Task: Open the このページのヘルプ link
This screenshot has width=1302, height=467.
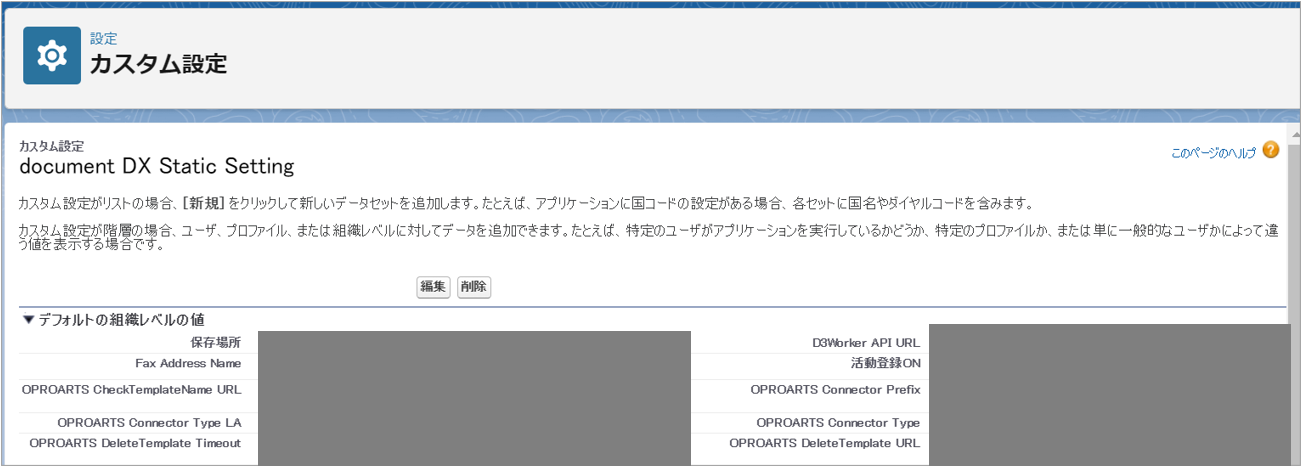Action: point(1213,153)
